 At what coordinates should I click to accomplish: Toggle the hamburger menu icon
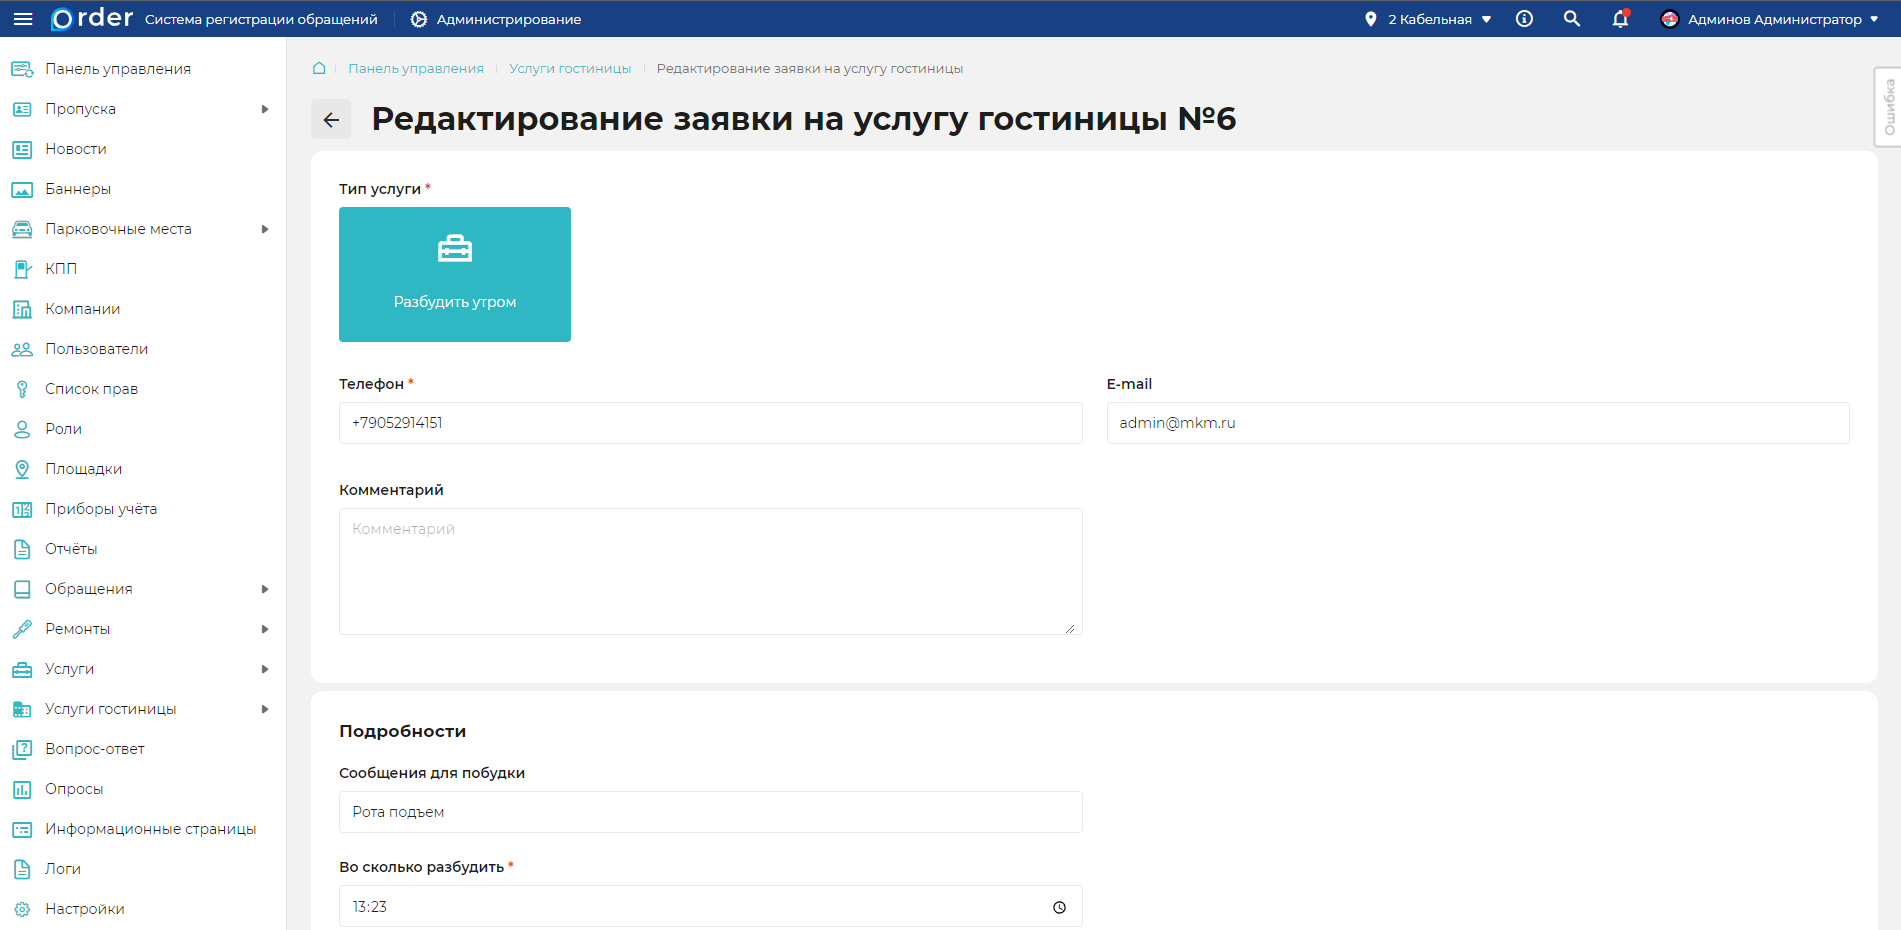pos(22,18)
